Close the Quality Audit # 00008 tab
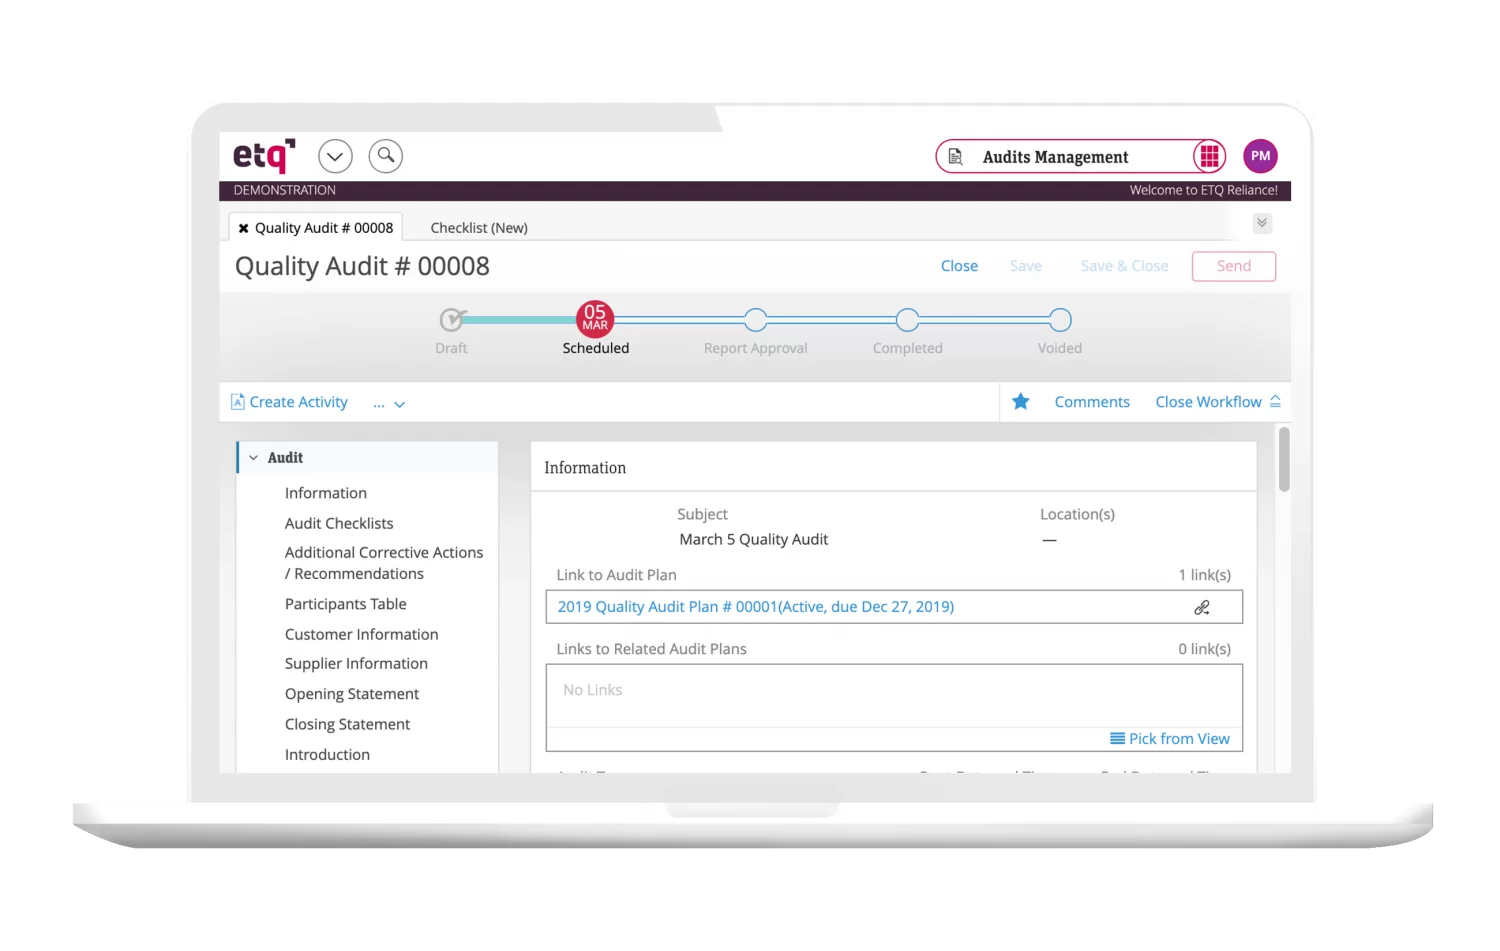 pos(243,228)
